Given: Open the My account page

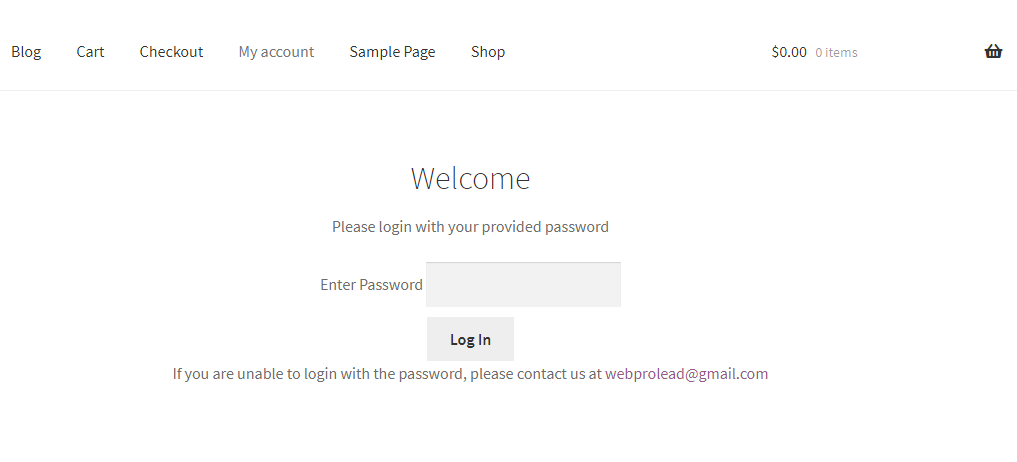Looking at the screenshot, I should point(276,52).
